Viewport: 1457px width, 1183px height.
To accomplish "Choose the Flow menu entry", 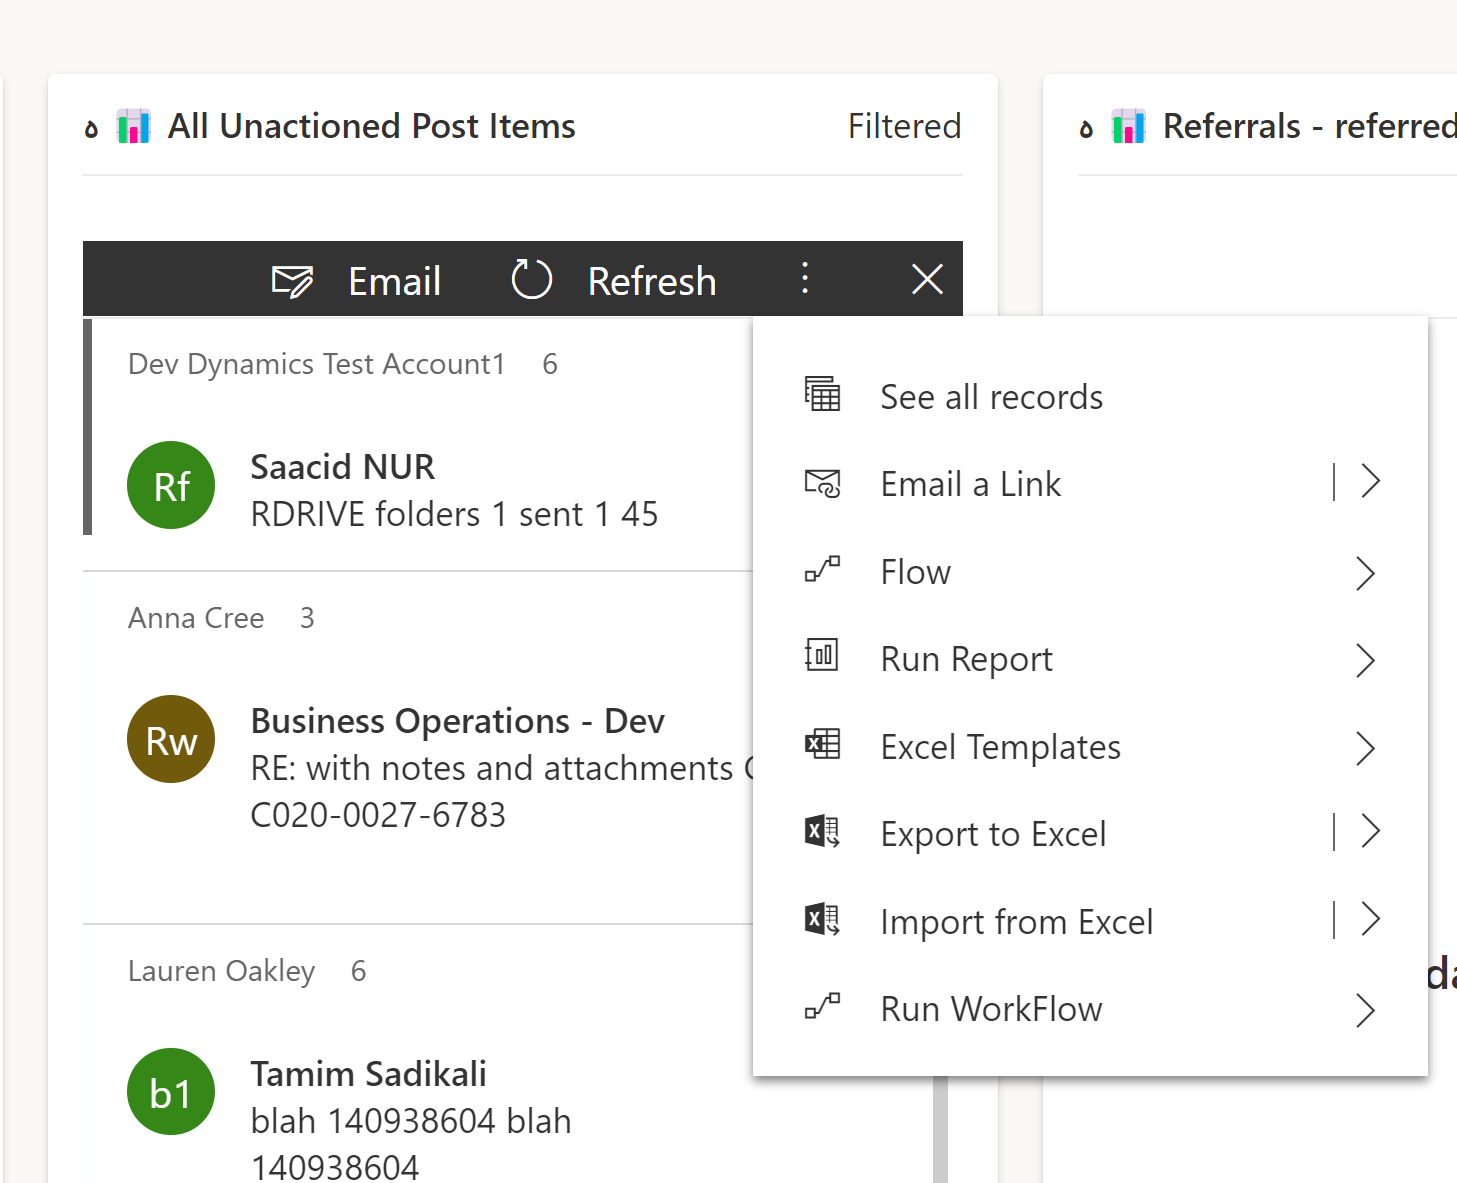I will pyautogui.click(x=1090, y=572).
